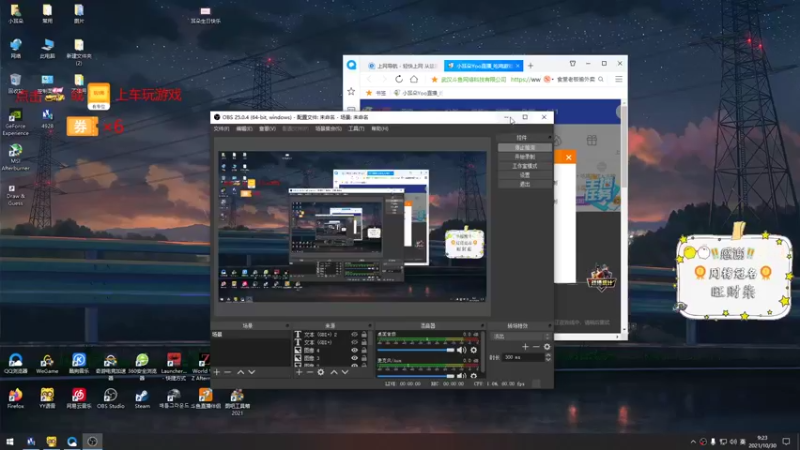Click the transition duration 300 ms field
The width and height of the screenshot is (800, 450).
coord(523,358)
